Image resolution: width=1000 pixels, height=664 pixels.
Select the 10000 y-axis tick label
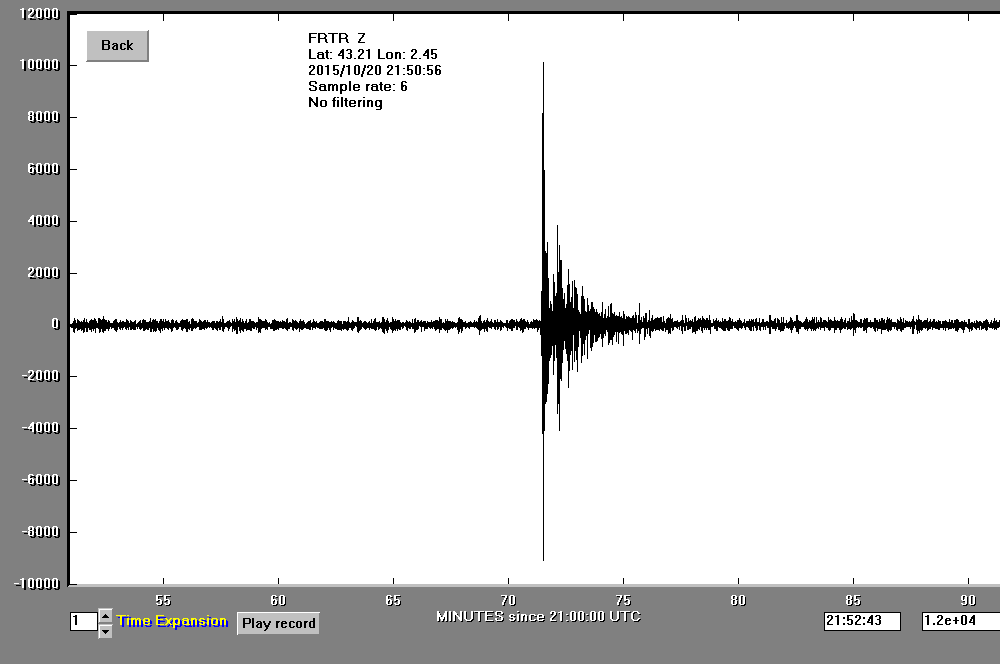40,65
